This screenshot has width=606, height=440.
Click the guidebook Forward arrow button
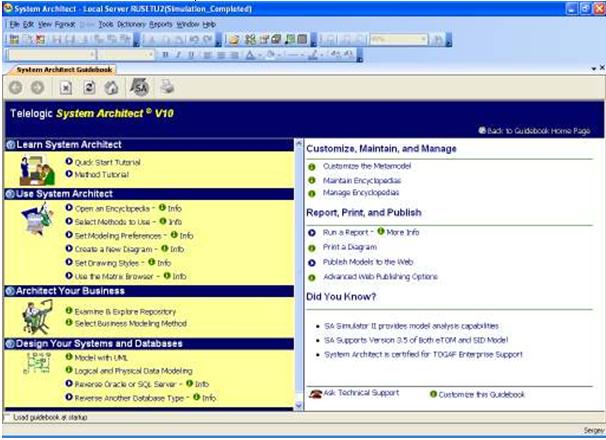pos(37,88)
